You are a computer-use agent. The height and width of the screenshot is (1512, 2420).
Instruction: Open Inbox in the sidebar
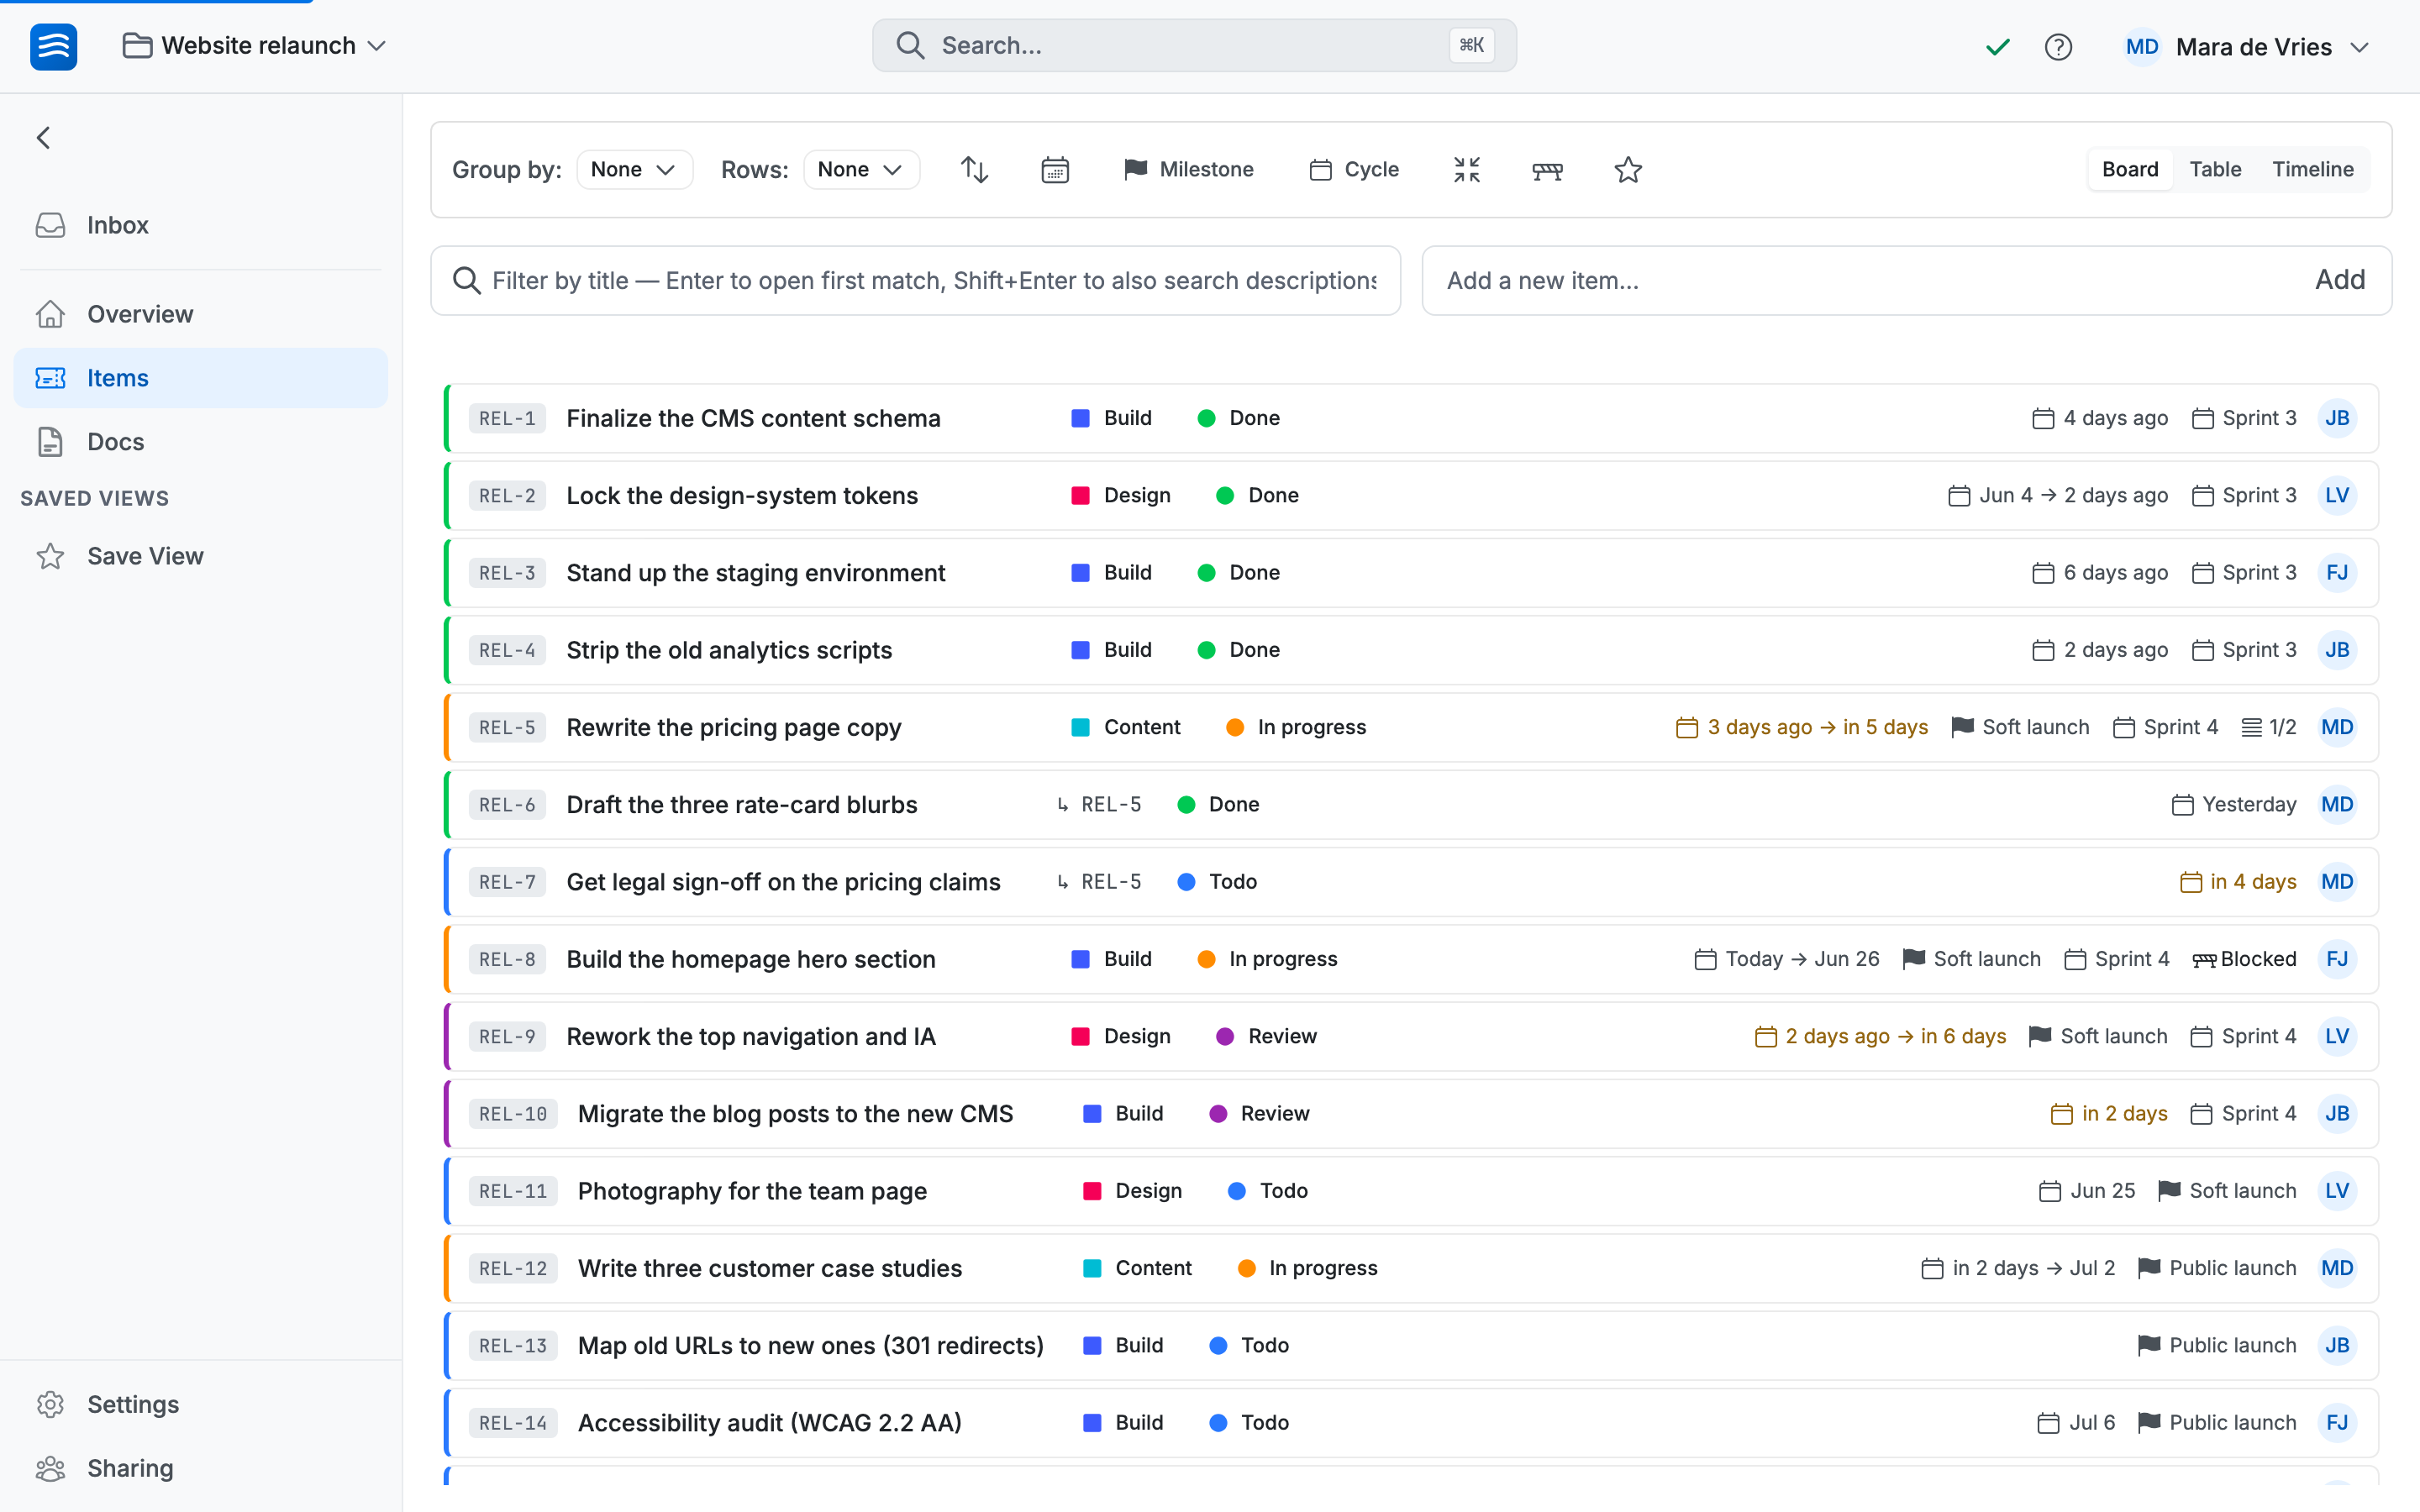(200, 225)
